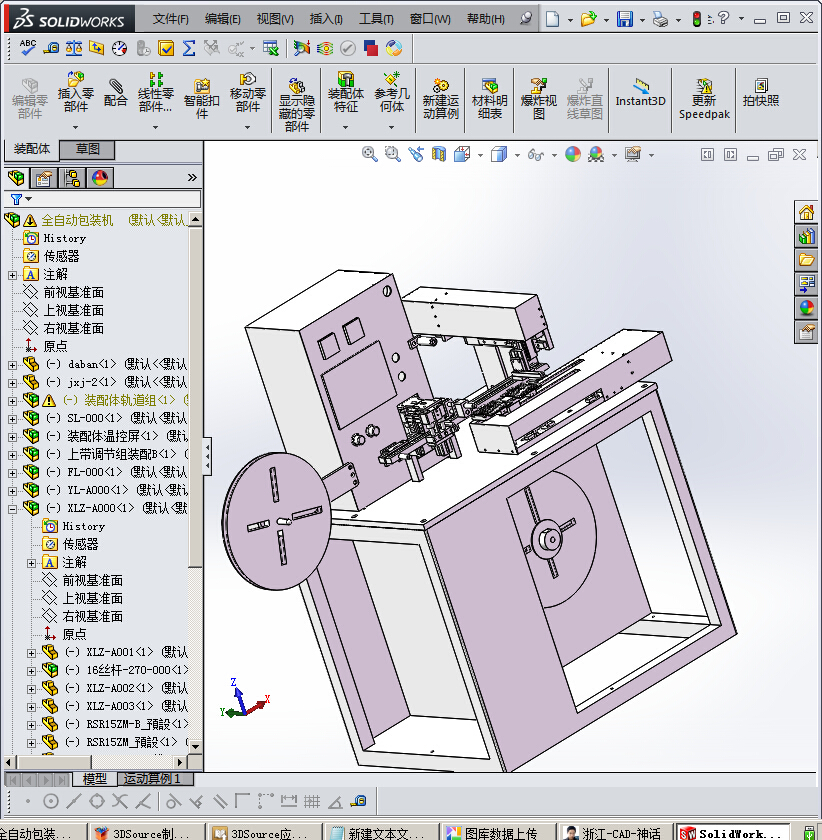Expand the manager tabs chevron (»)

[x=192, y=177]
